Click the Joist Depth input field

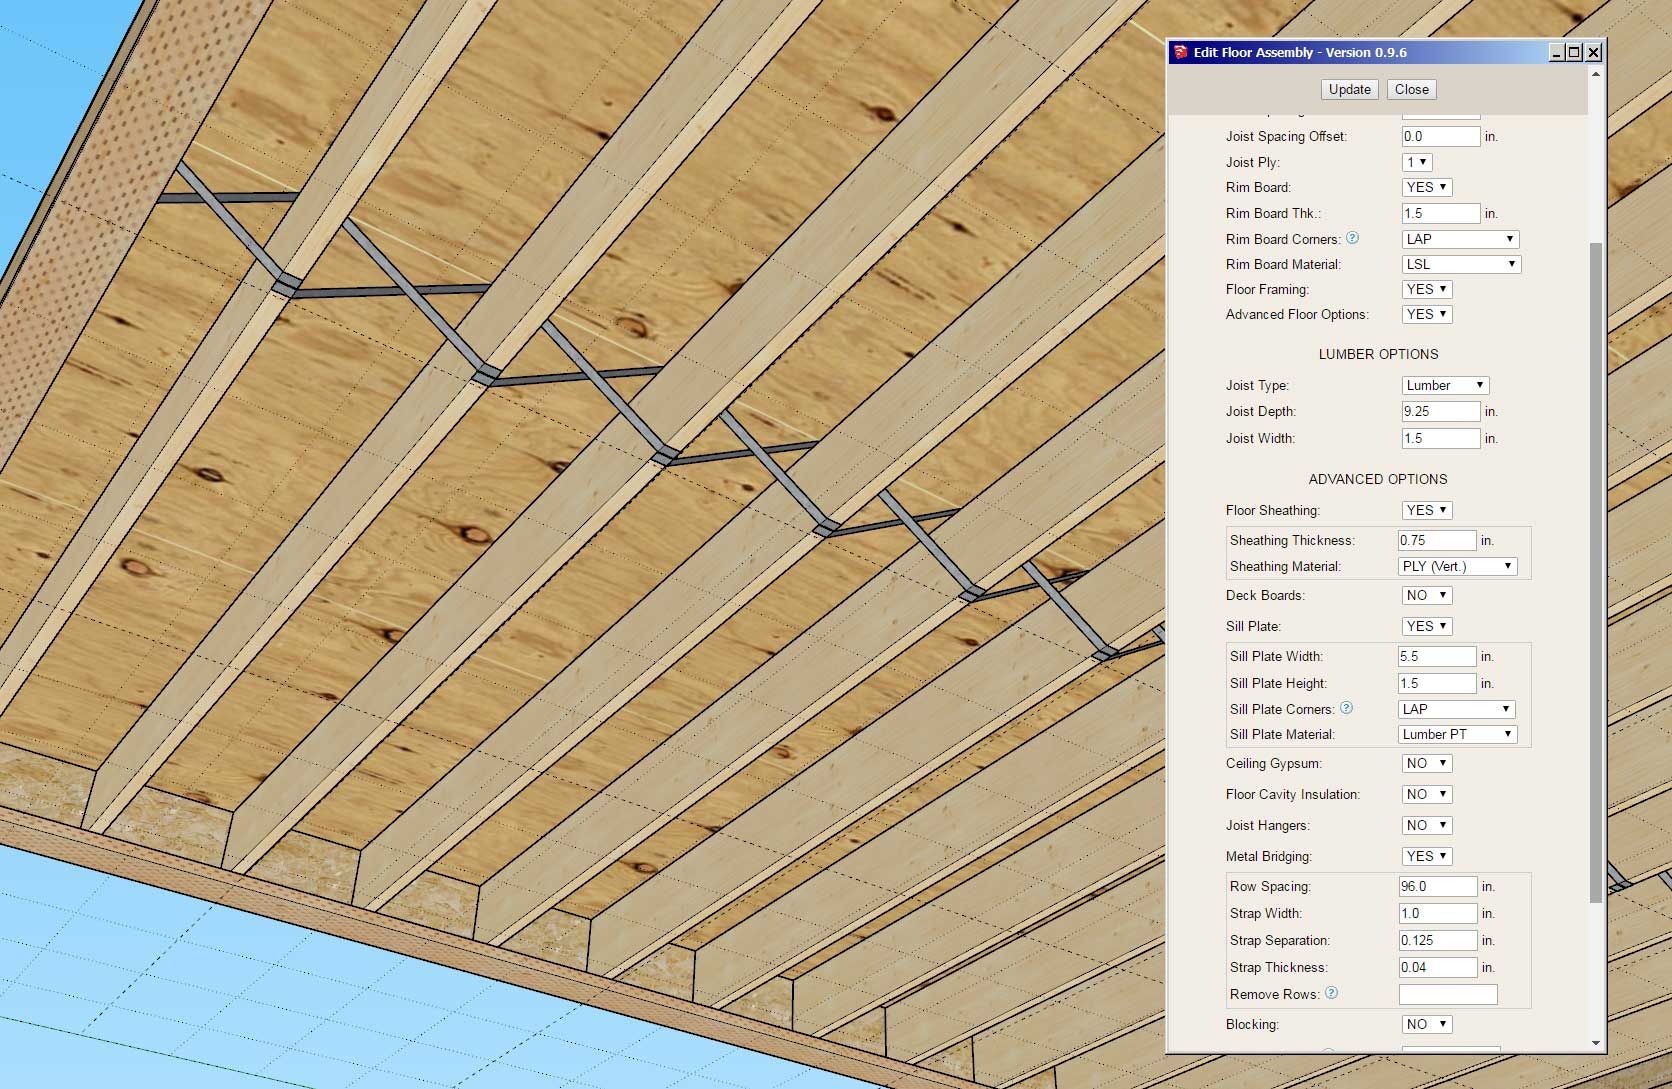tap(1441, 411)
